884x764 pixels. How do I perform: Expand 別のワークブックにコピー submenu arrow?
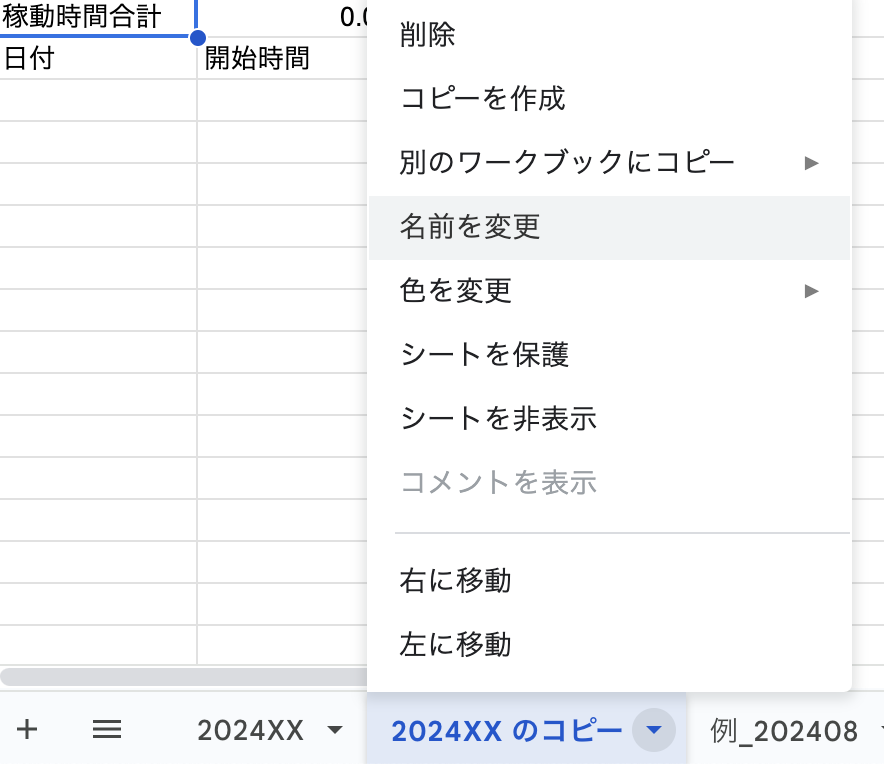tap(811, 162)
